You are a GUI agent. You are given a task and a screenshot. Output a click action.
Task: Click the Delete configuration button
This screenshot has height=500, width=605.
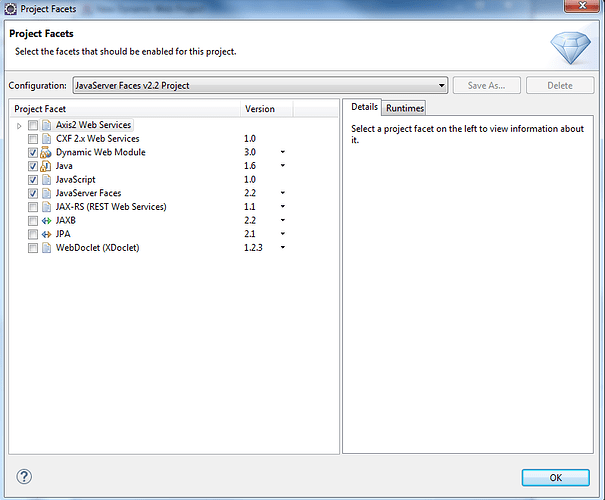coord(560,85)
